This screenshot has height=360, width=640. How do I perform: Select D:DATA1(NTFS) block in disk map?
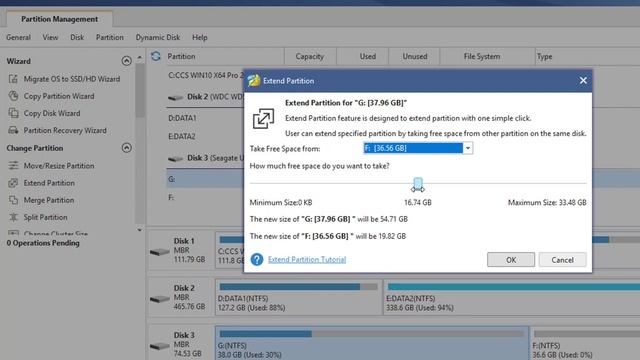click(x=299, y=297)
